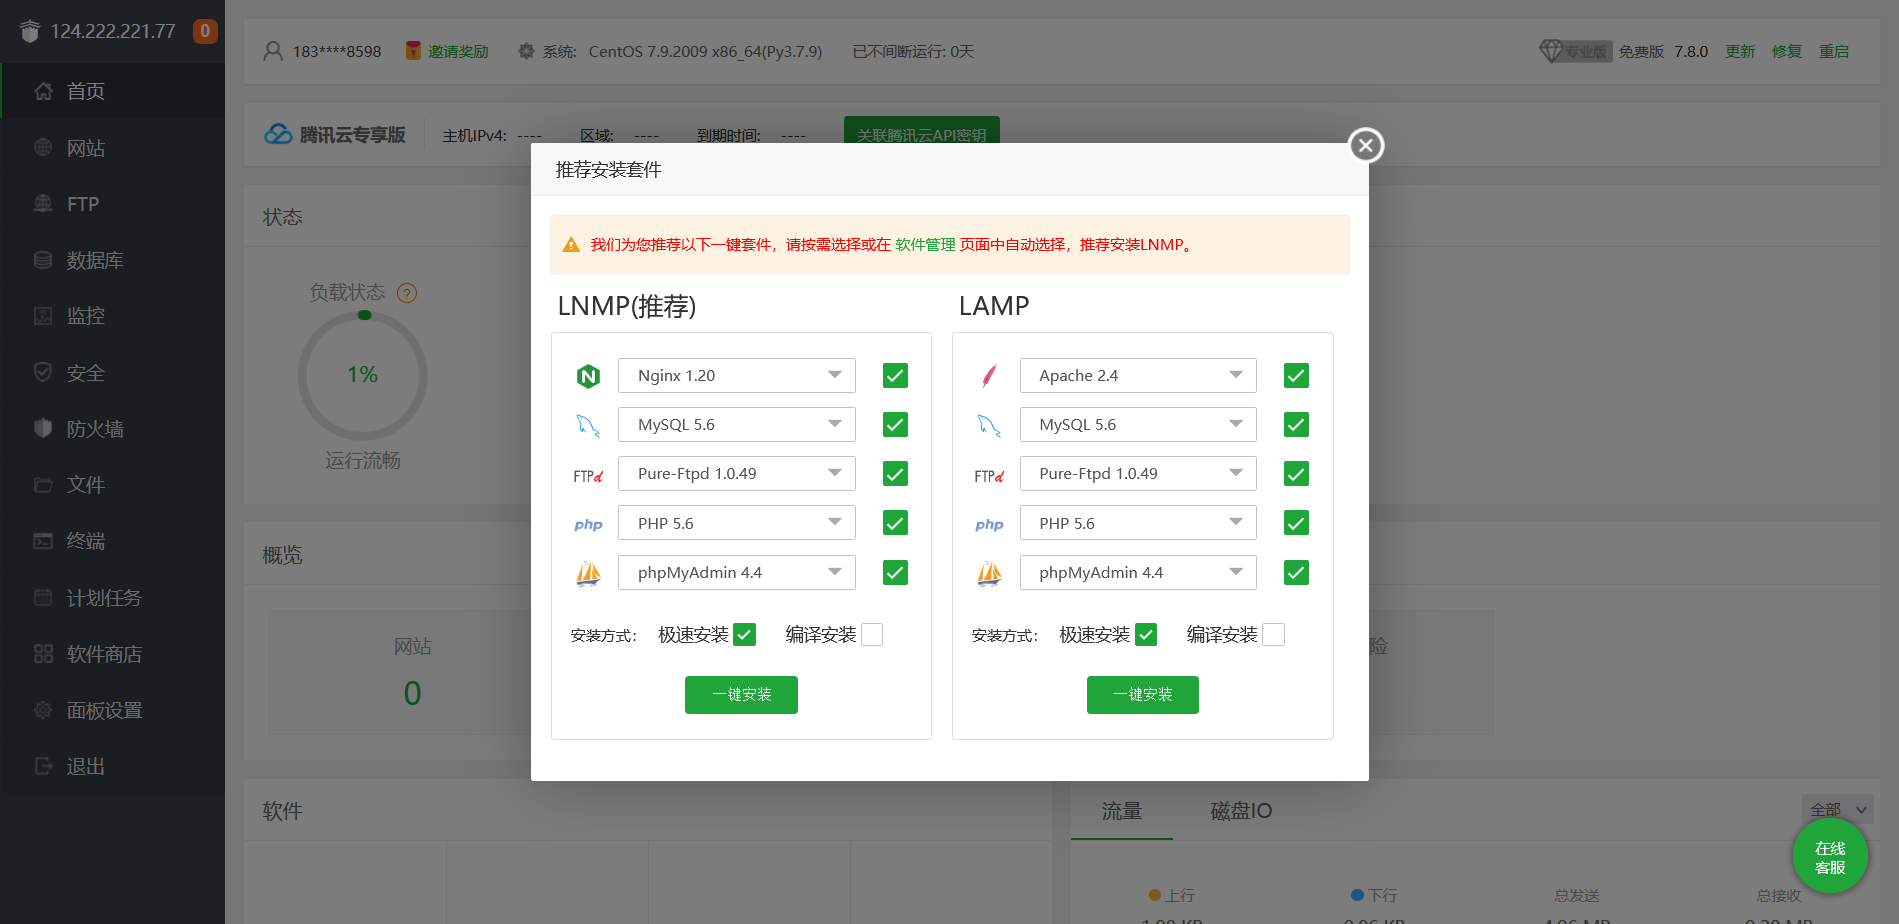Click the folder icon next to 文件
Image resolution: width=1899 pixels, height=924 pixels.
[43, 485]
